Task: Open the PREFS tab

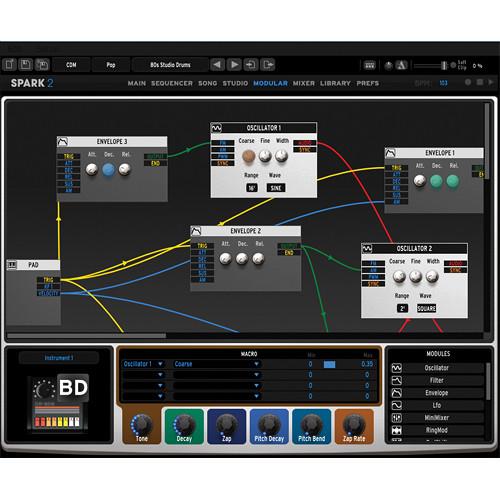Action: click(368, 83)
